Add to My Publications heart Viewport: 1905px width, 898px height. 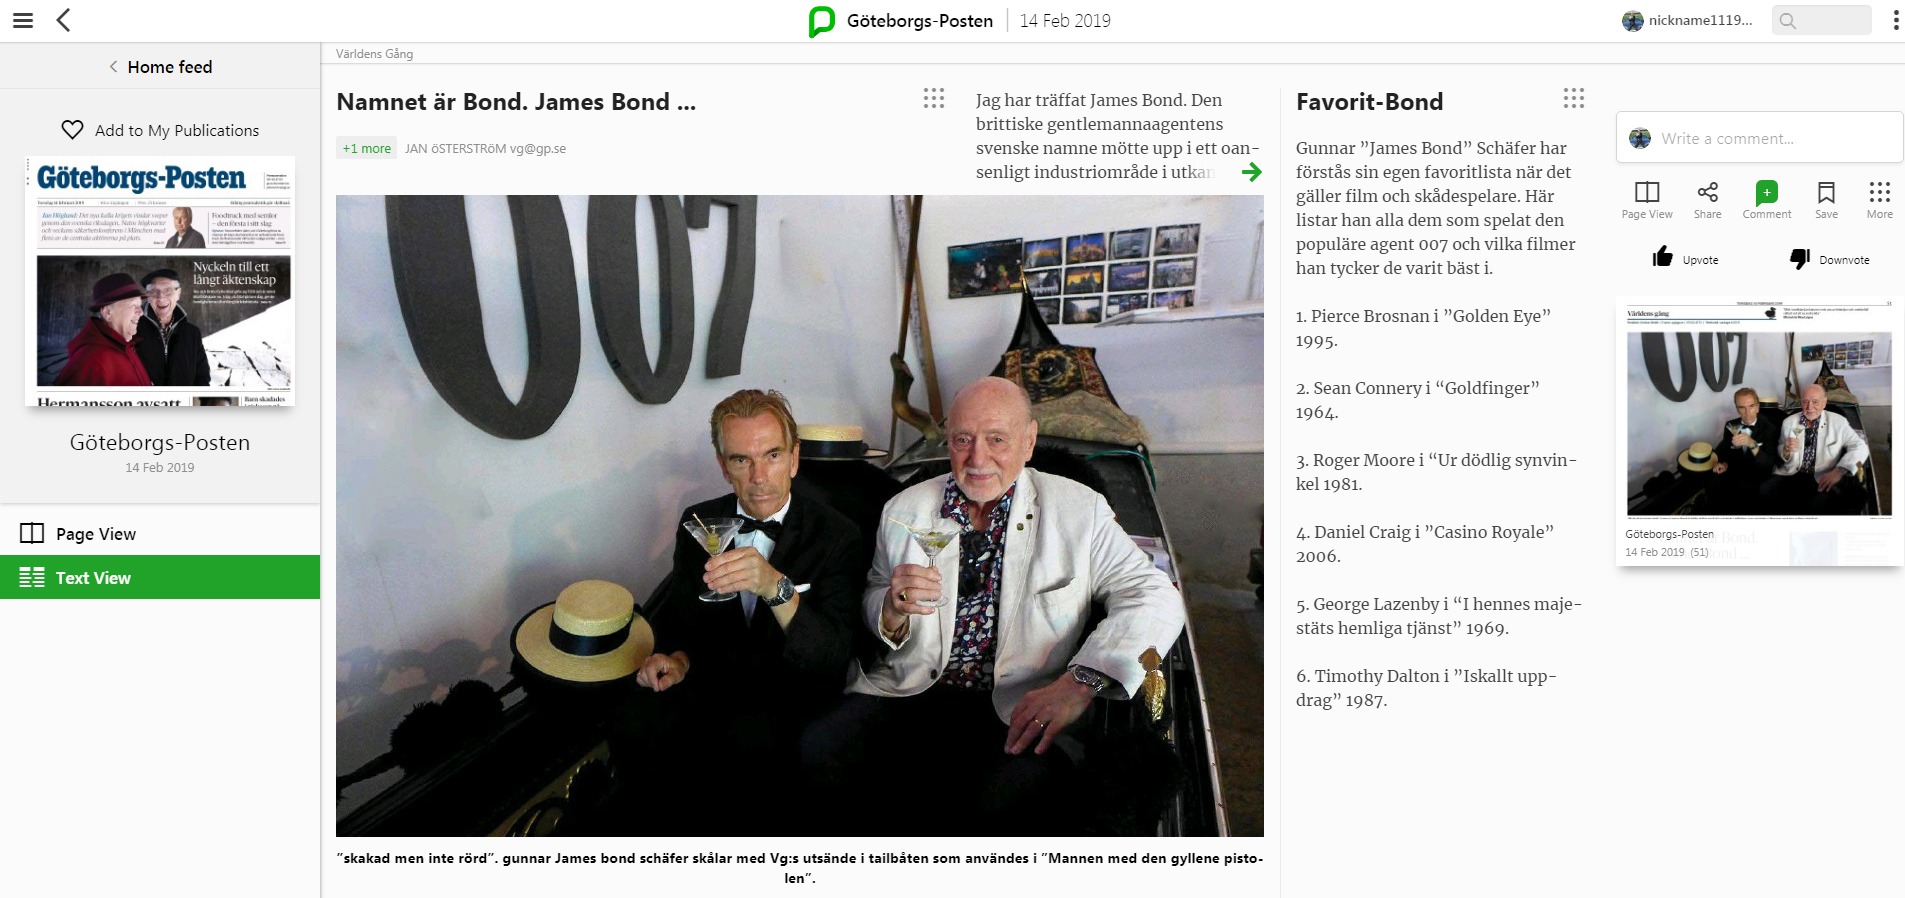72,130
